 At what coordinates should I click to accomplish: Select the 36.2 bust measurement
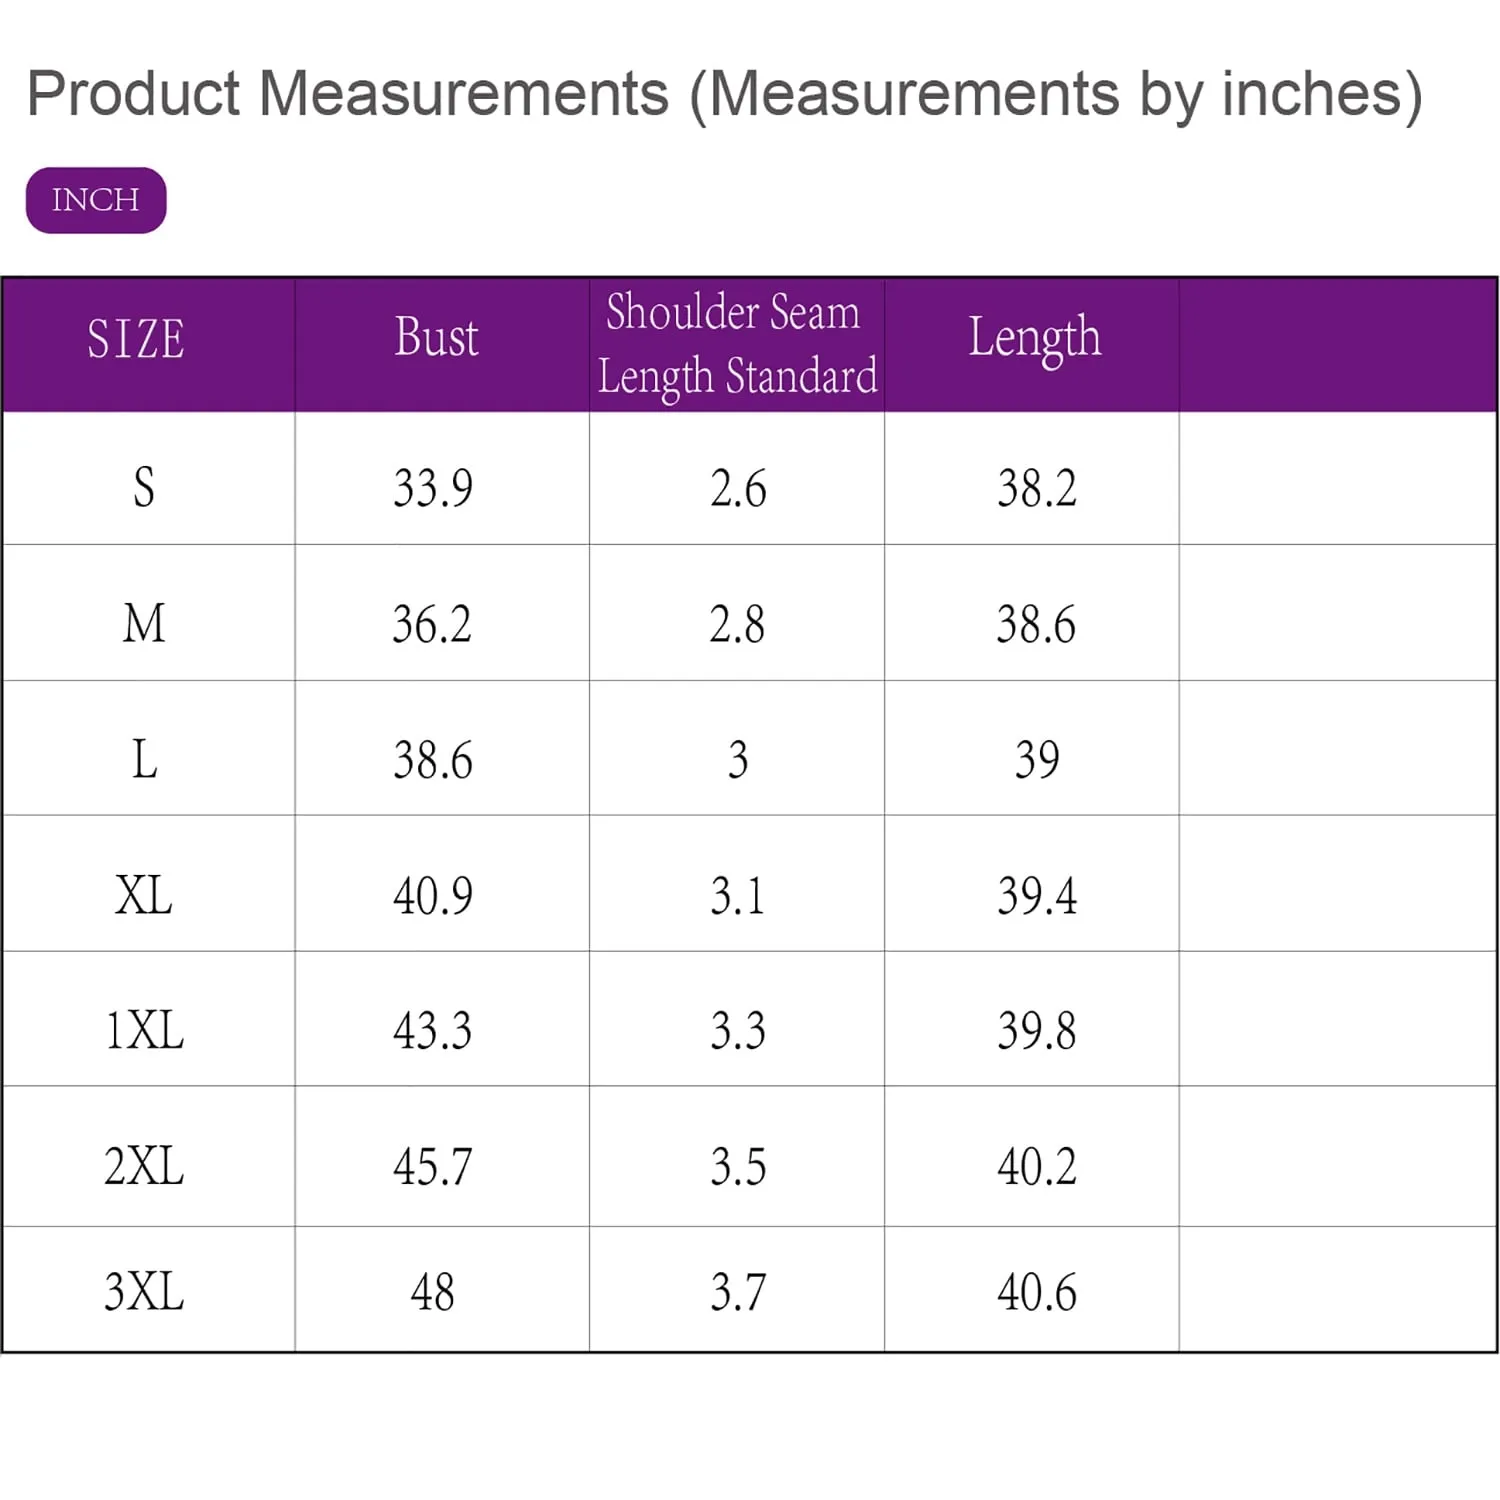click(x=432, y=624)
